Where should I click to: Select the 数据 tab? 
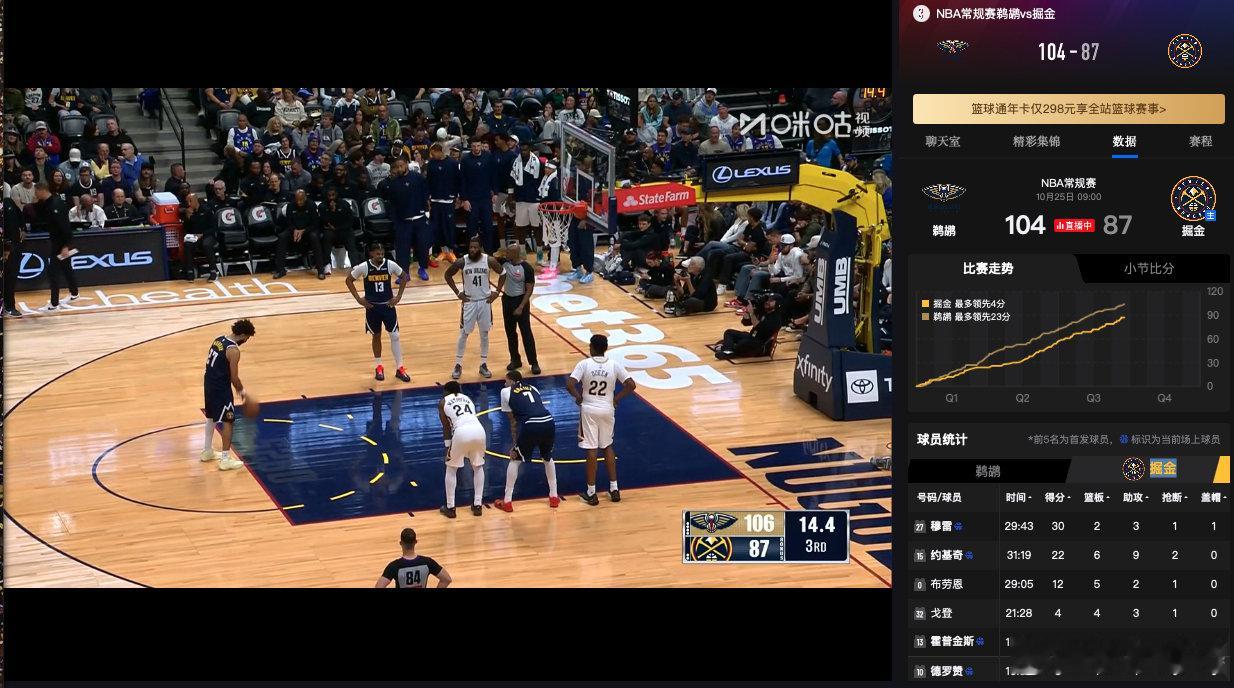1124,141
